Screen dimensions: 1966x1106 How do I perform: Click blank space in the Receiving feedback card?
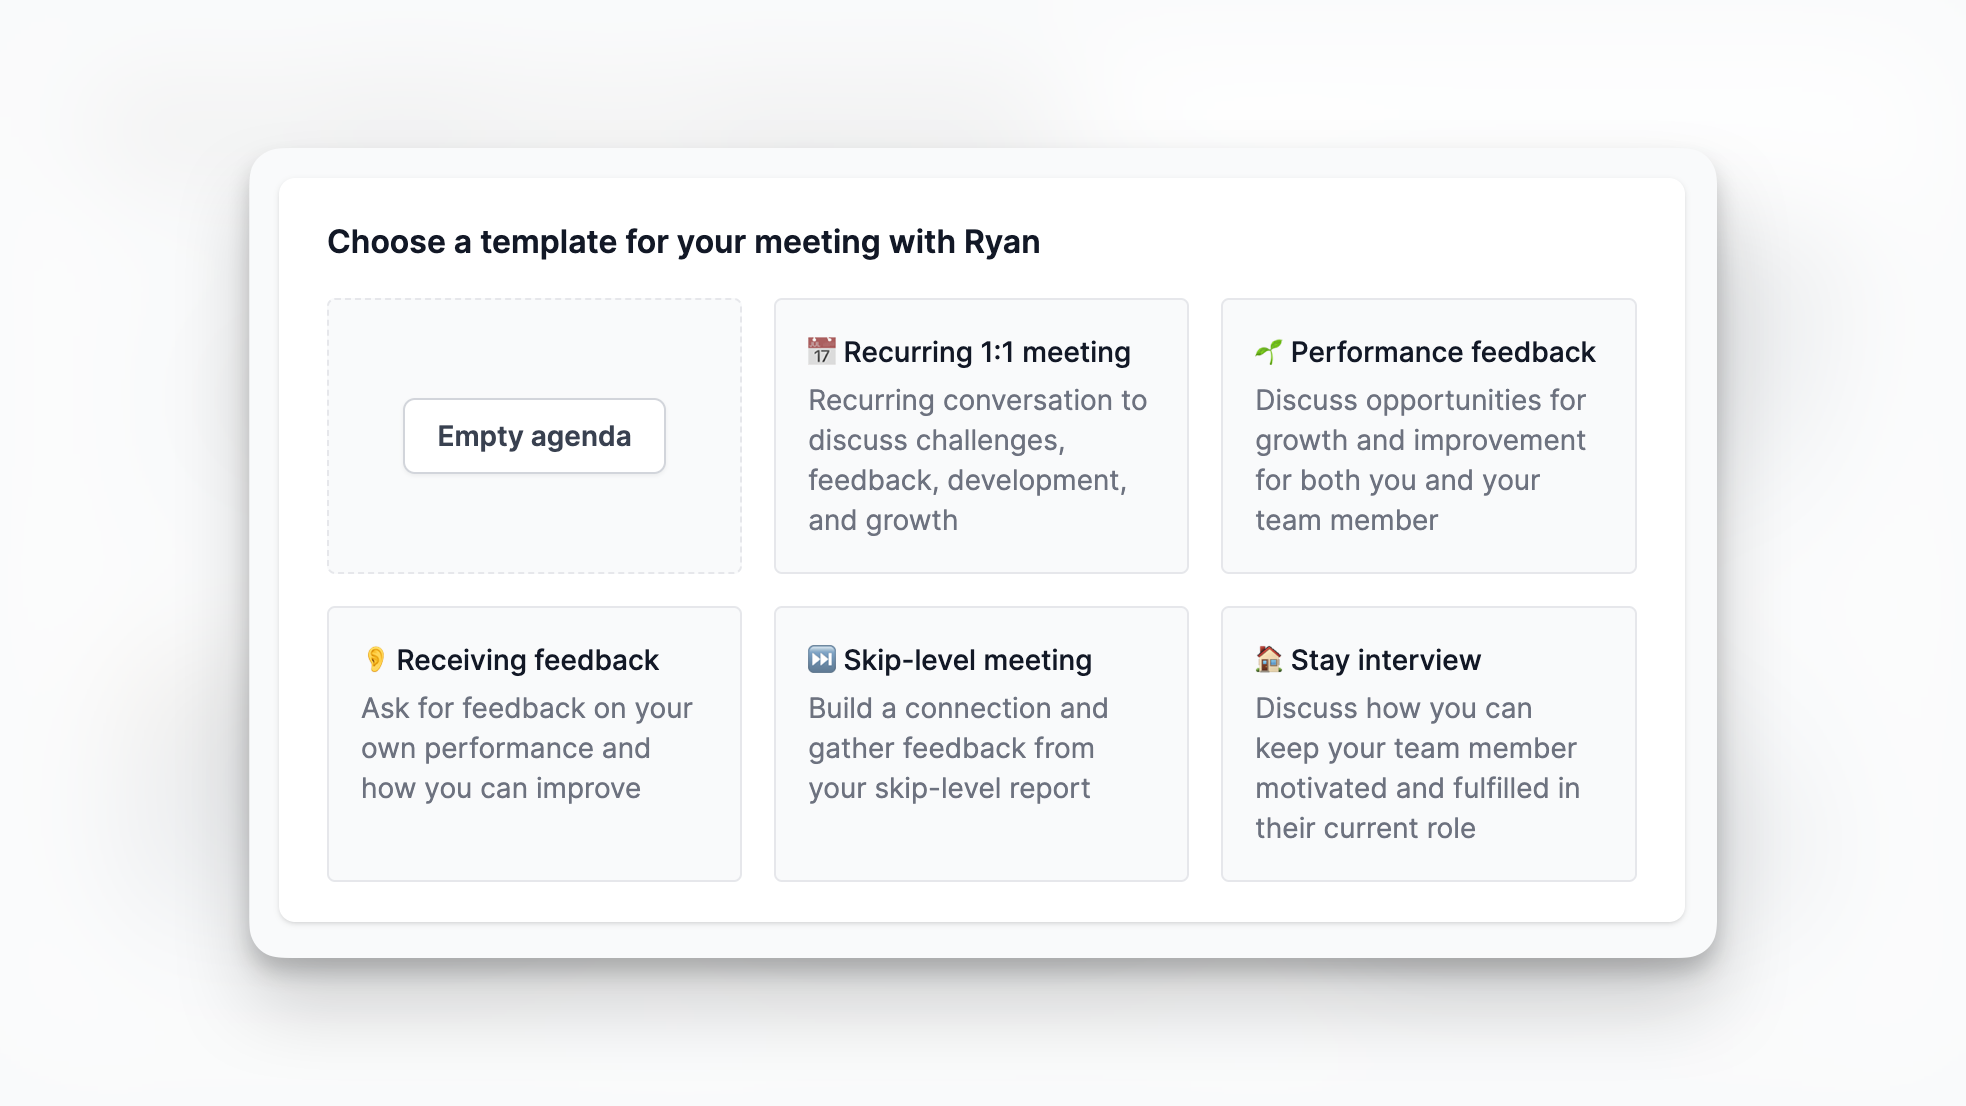click(534, 845)
